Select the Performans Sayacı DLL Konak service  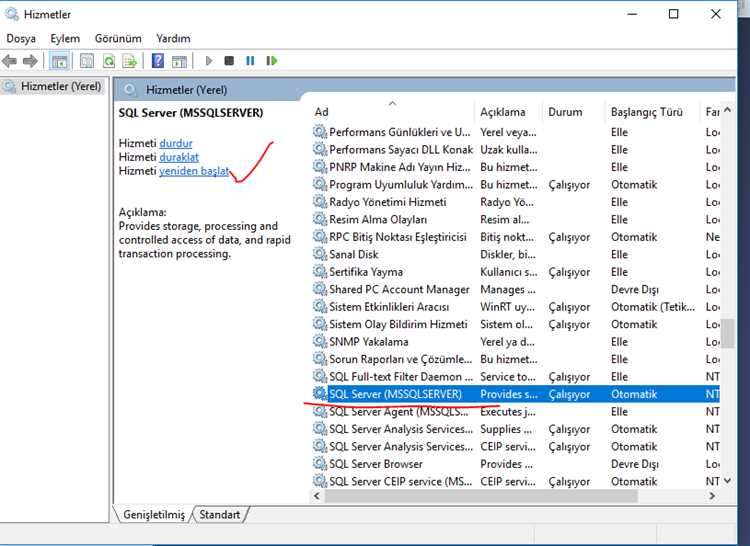(401, 150)
